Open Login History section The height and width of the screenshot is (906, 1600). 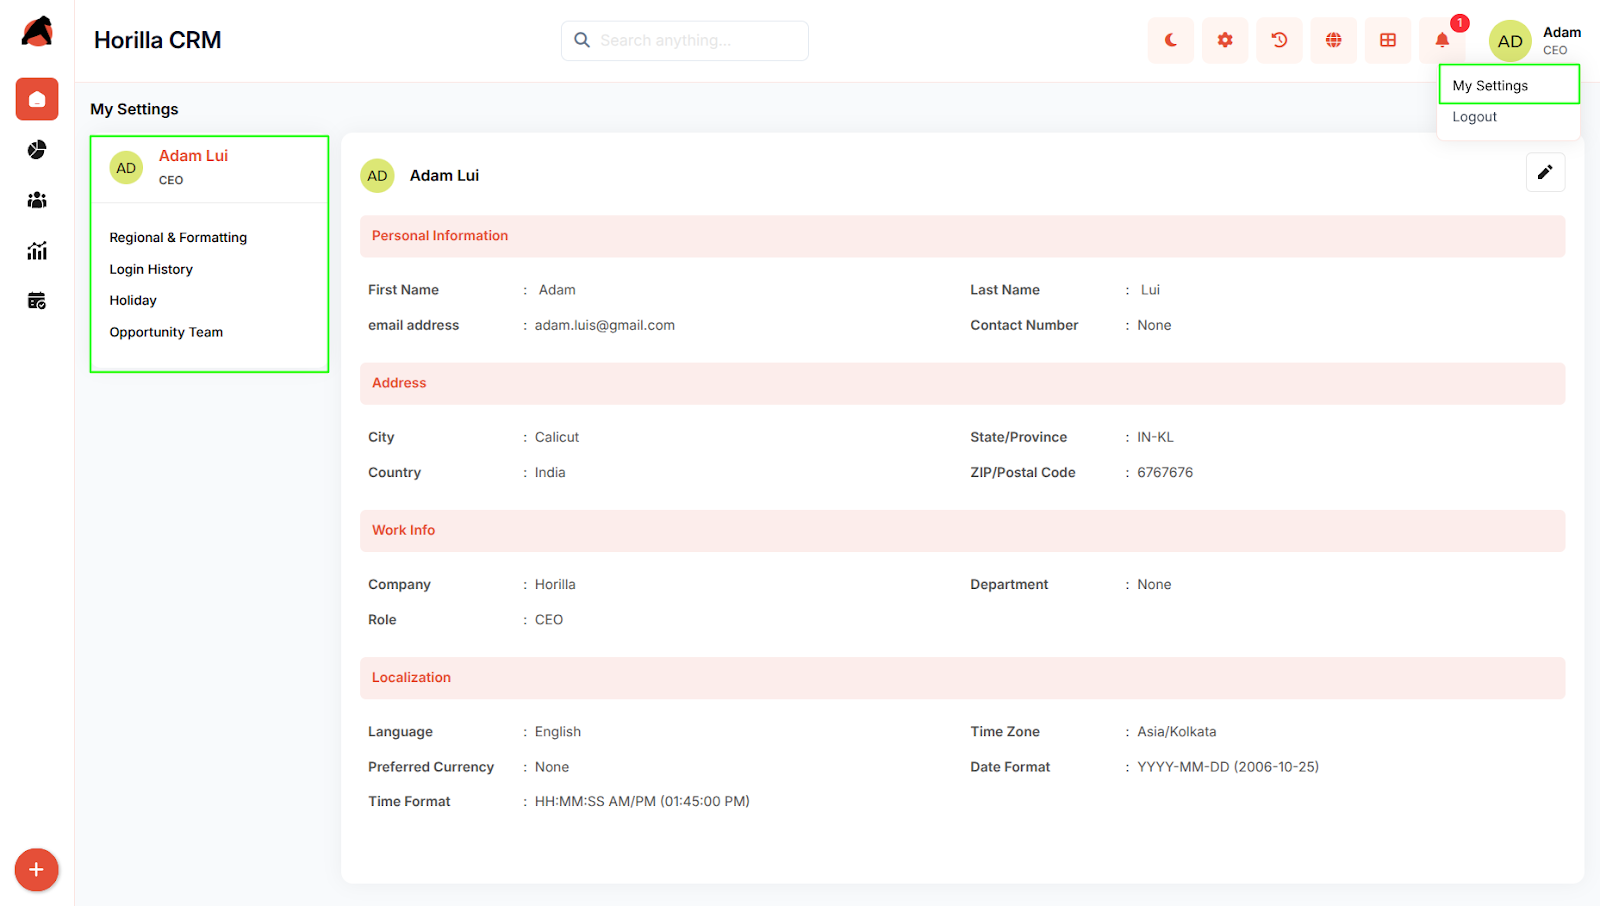pos(151,270)
